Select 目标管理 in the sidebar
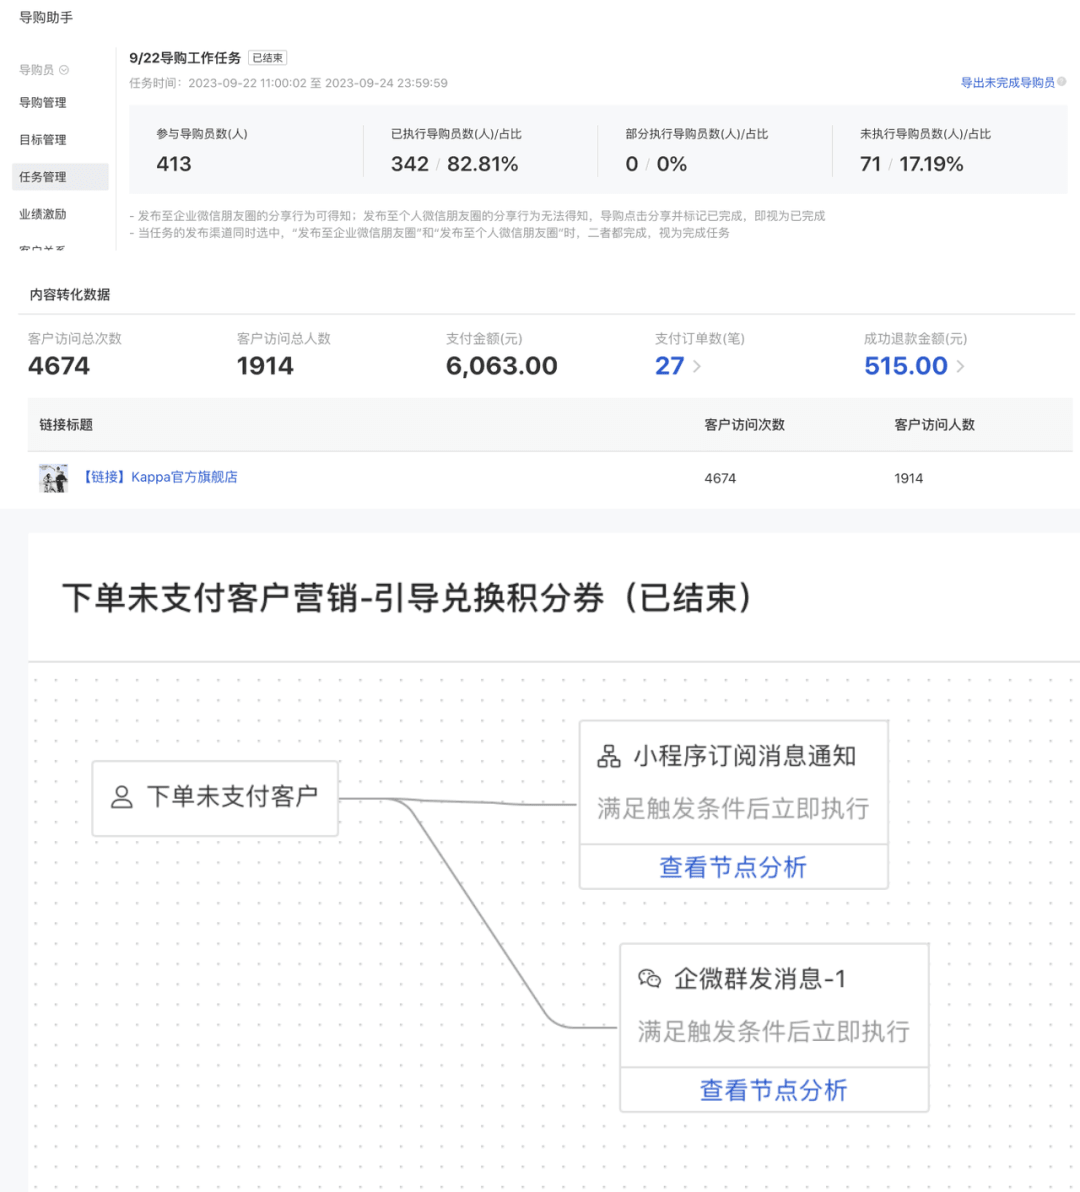 tap(41, 140)
